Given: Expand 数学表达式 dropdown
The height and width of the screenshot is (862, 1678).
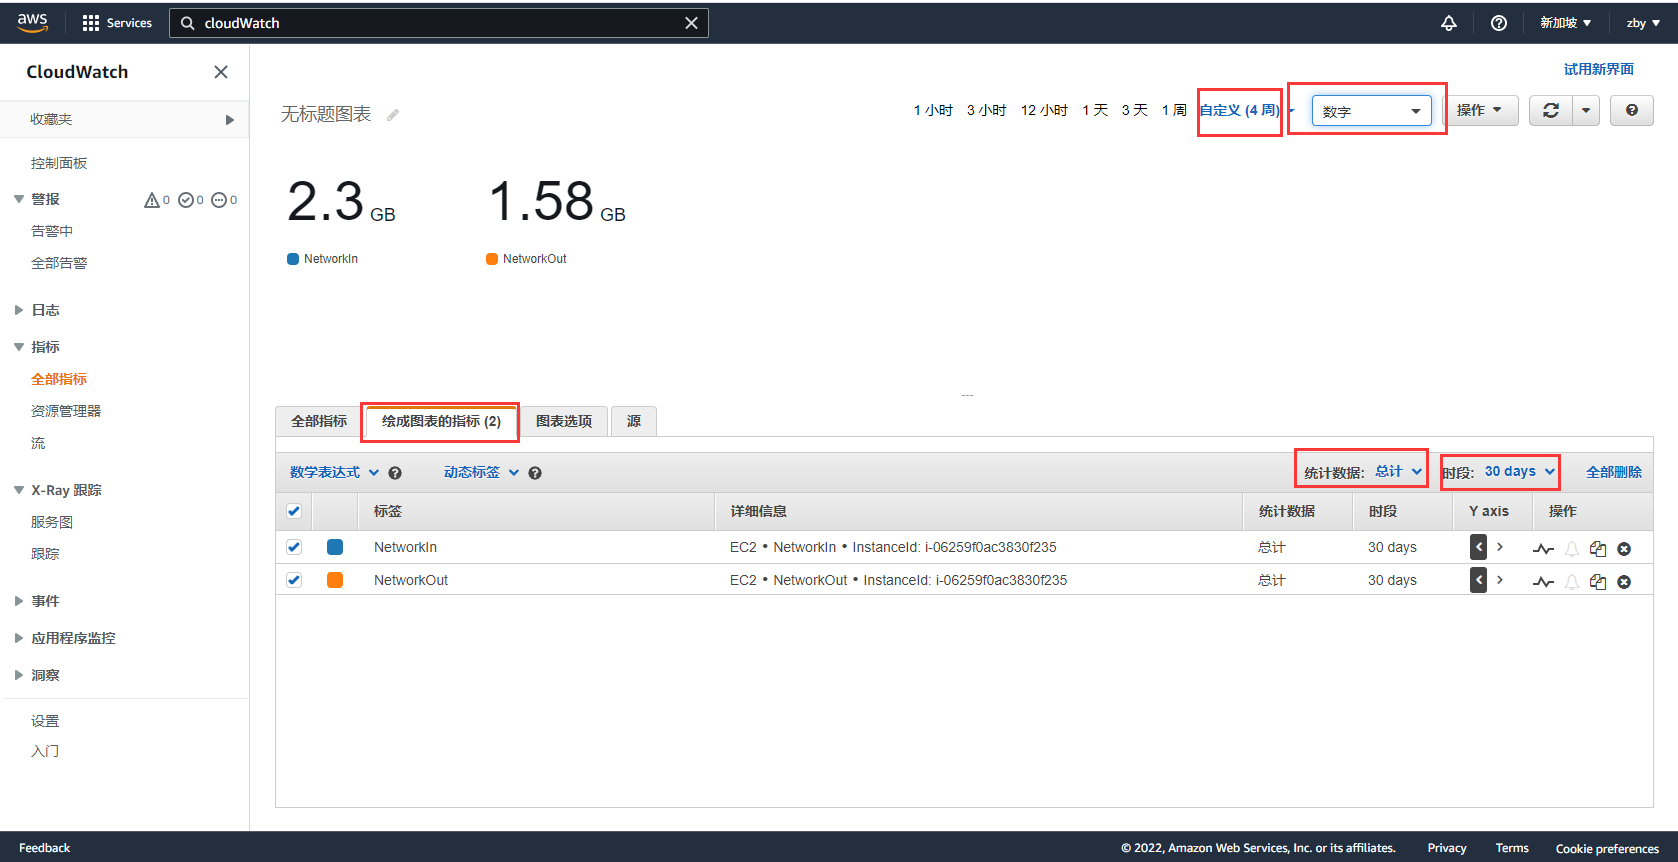Looking at the screenshot, I should pyautogui.click(x=335, y=473).
